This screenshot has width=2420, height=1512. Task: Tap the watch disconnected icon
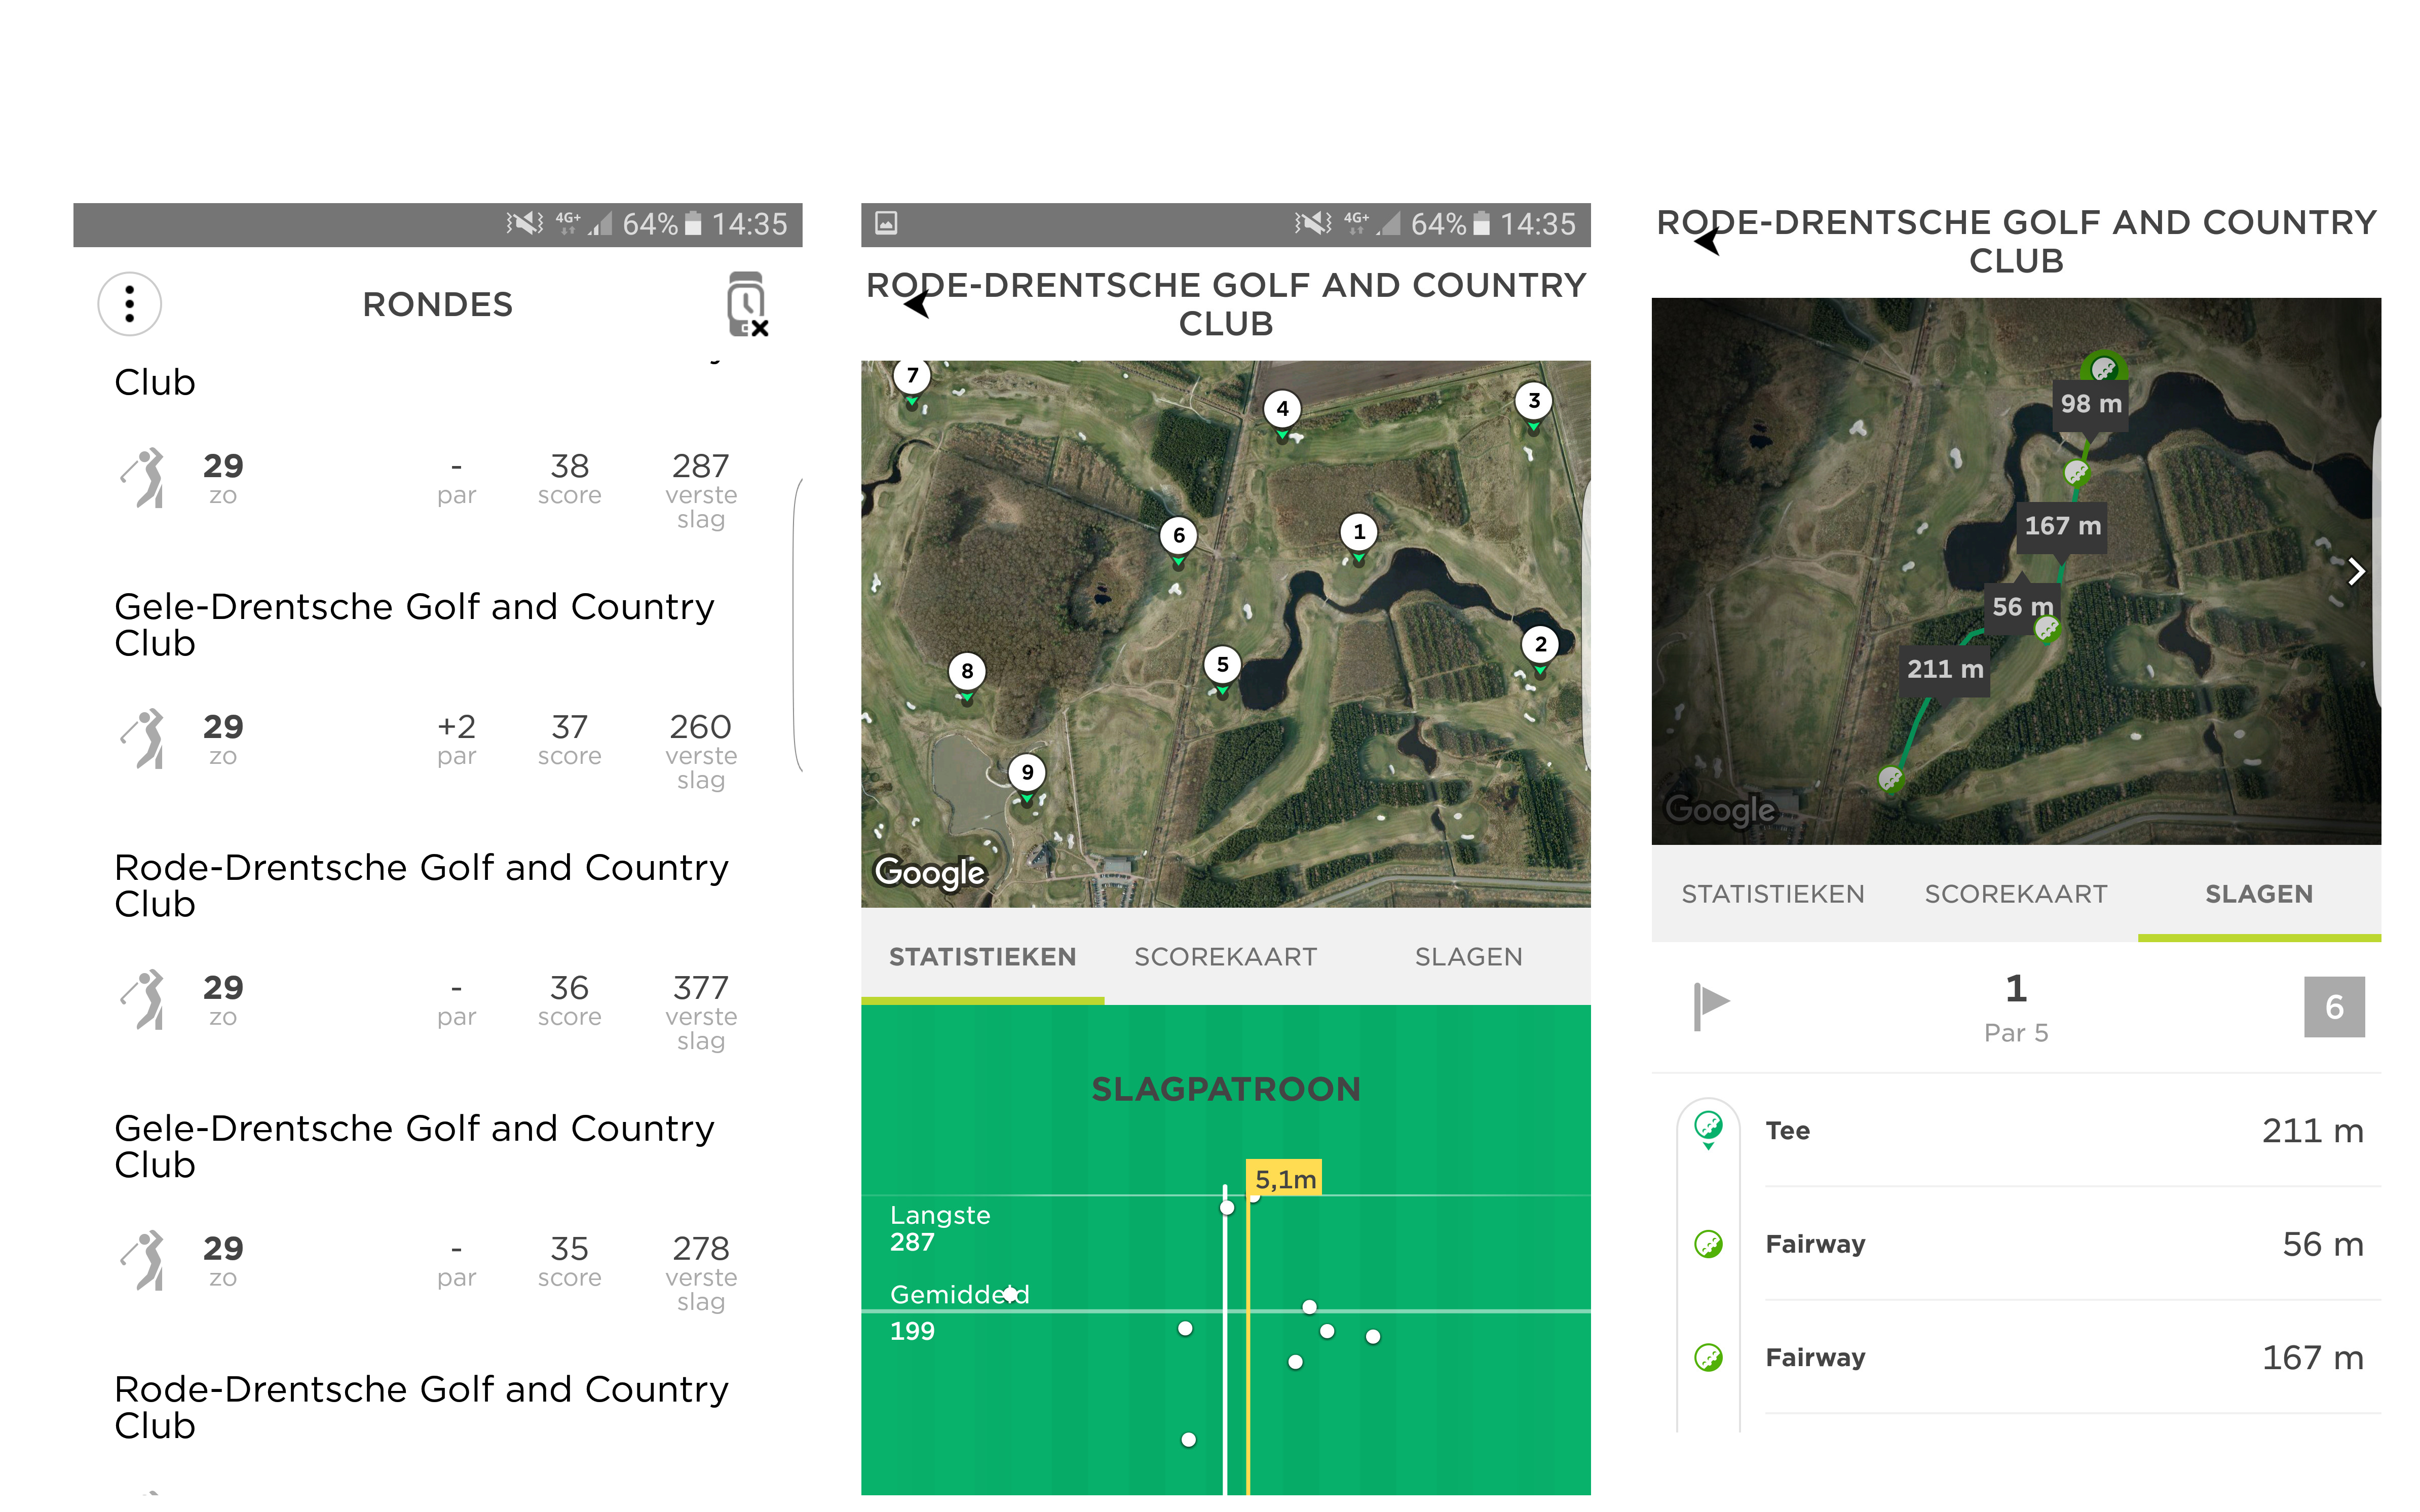click(x=746, y=304)
